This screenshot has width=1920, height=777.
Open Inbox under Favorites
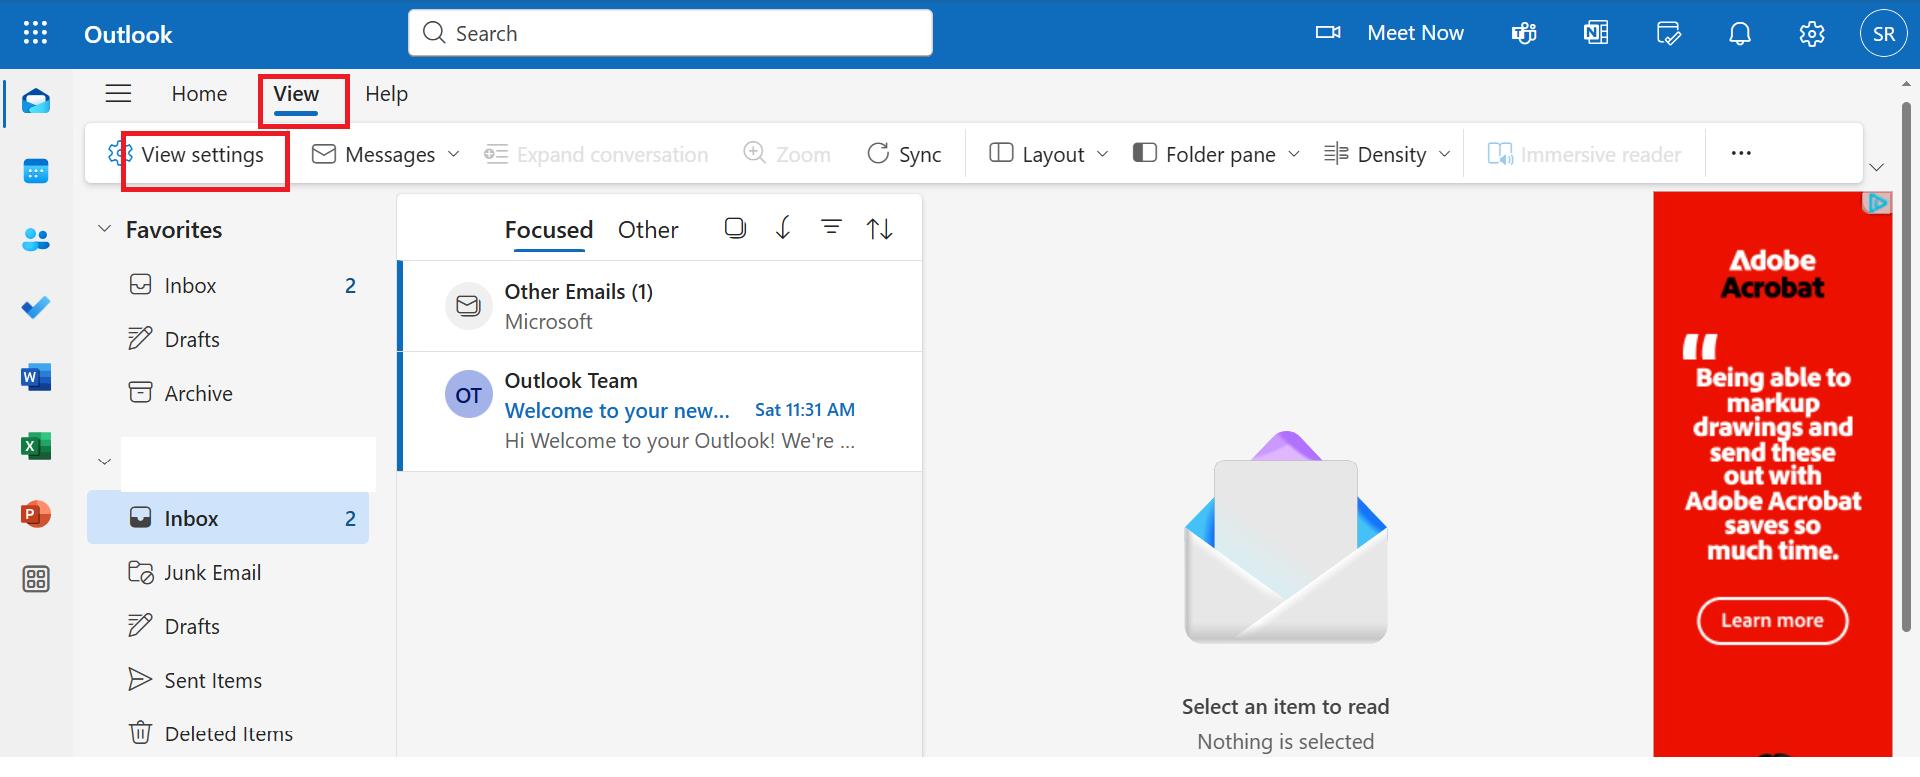(x=228, y=285)
